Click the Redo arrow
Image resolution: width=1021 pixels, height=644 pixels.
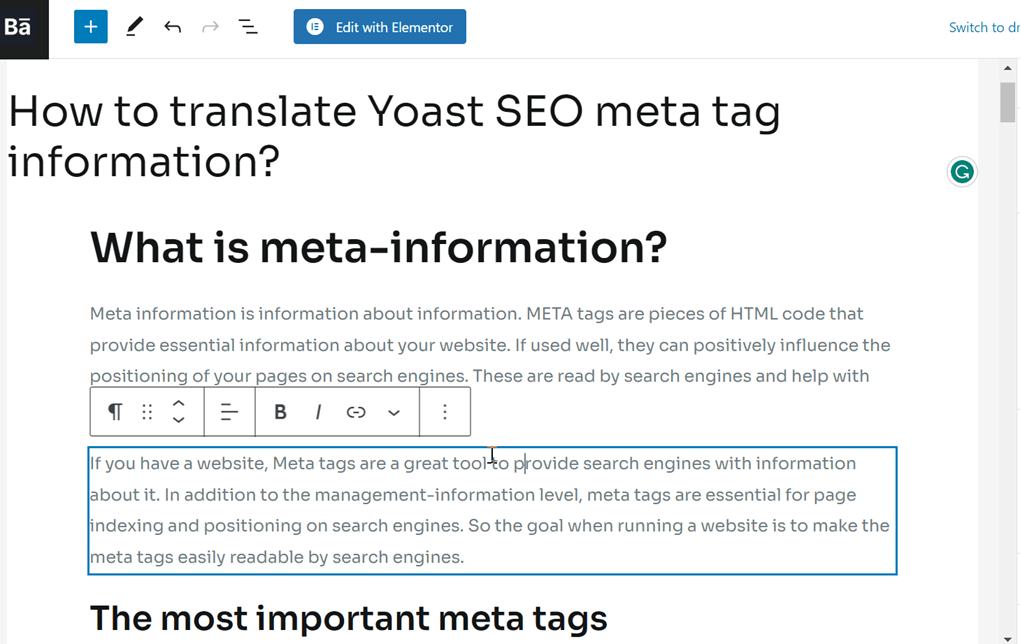(x=210, y=27)
